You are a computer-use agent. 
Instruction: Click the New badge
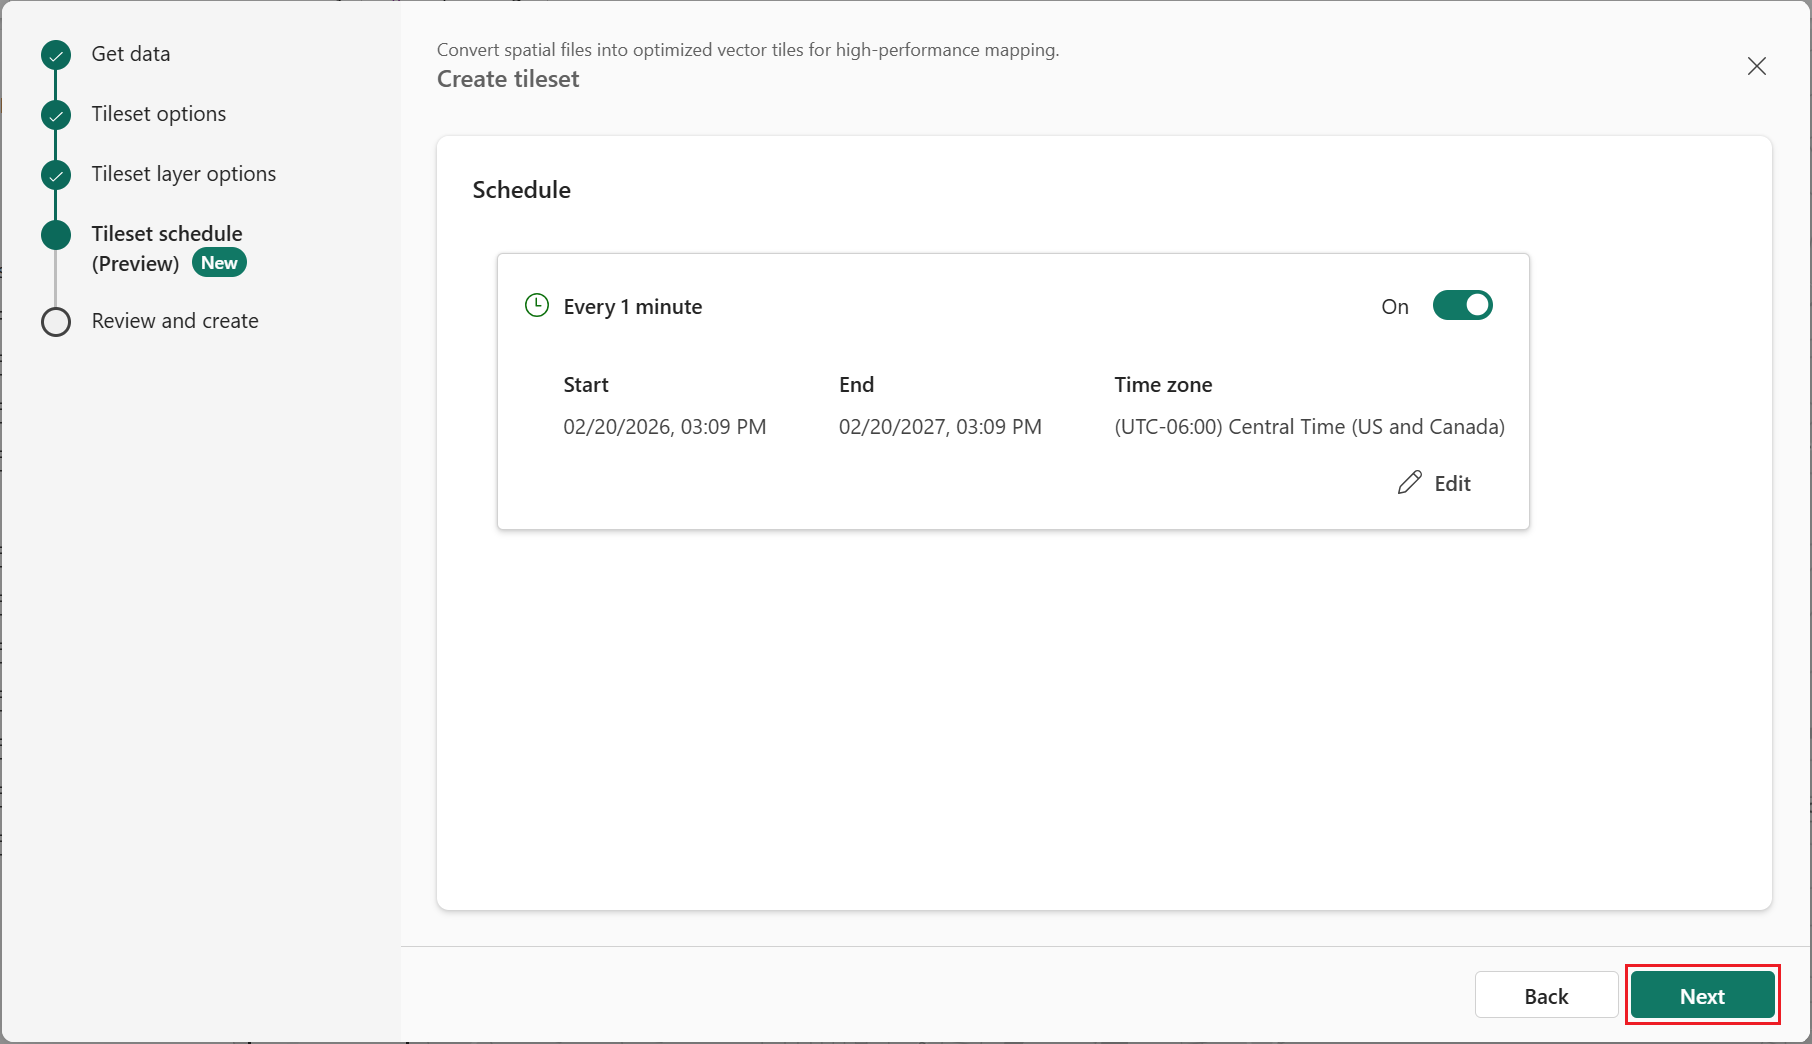tap(219, 263)
